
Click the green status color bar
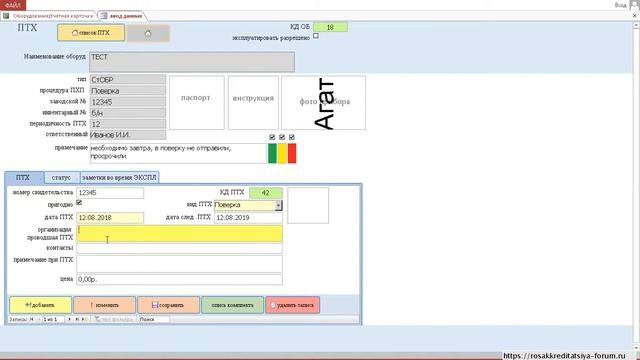[272, 153]
